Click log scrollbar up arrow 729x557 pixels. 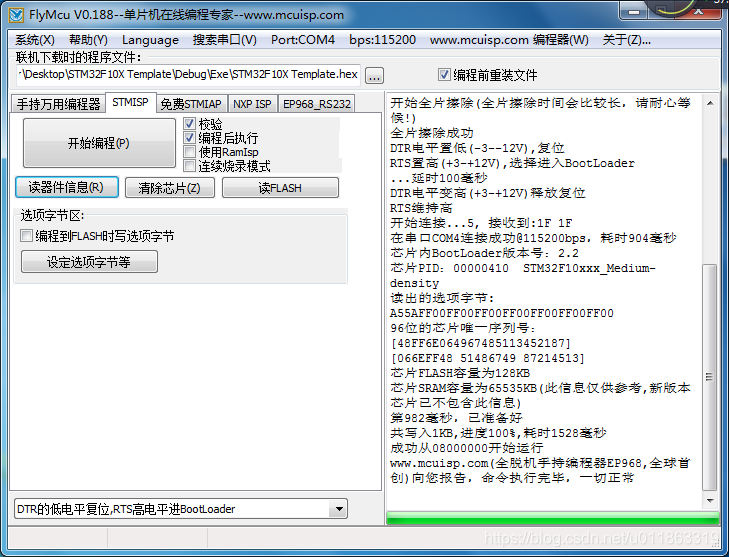710,103
